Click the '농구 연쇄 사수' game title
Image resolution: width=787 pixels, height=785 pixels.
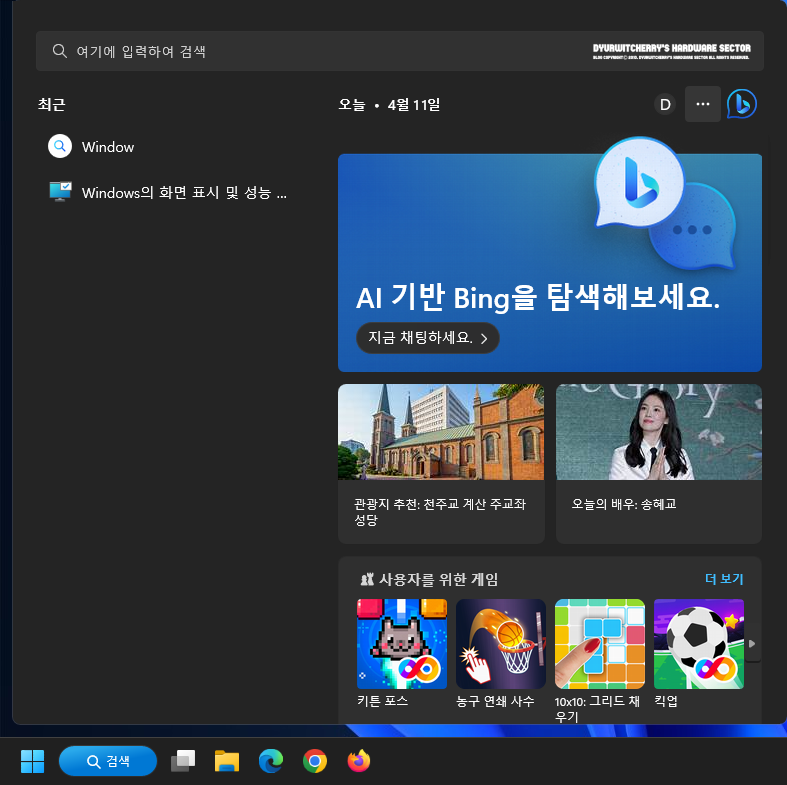click(495, 701)
